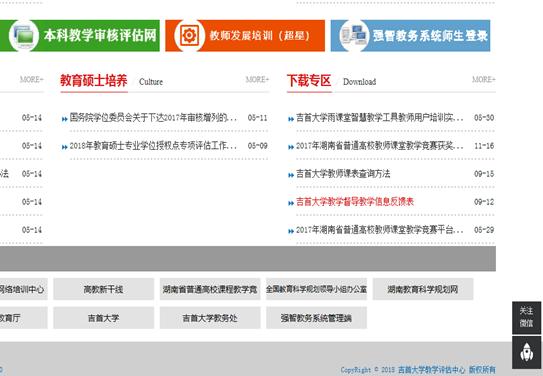
Task: Expand MORE next to 下载专区 Download
Action: click(x=484, y=80)
